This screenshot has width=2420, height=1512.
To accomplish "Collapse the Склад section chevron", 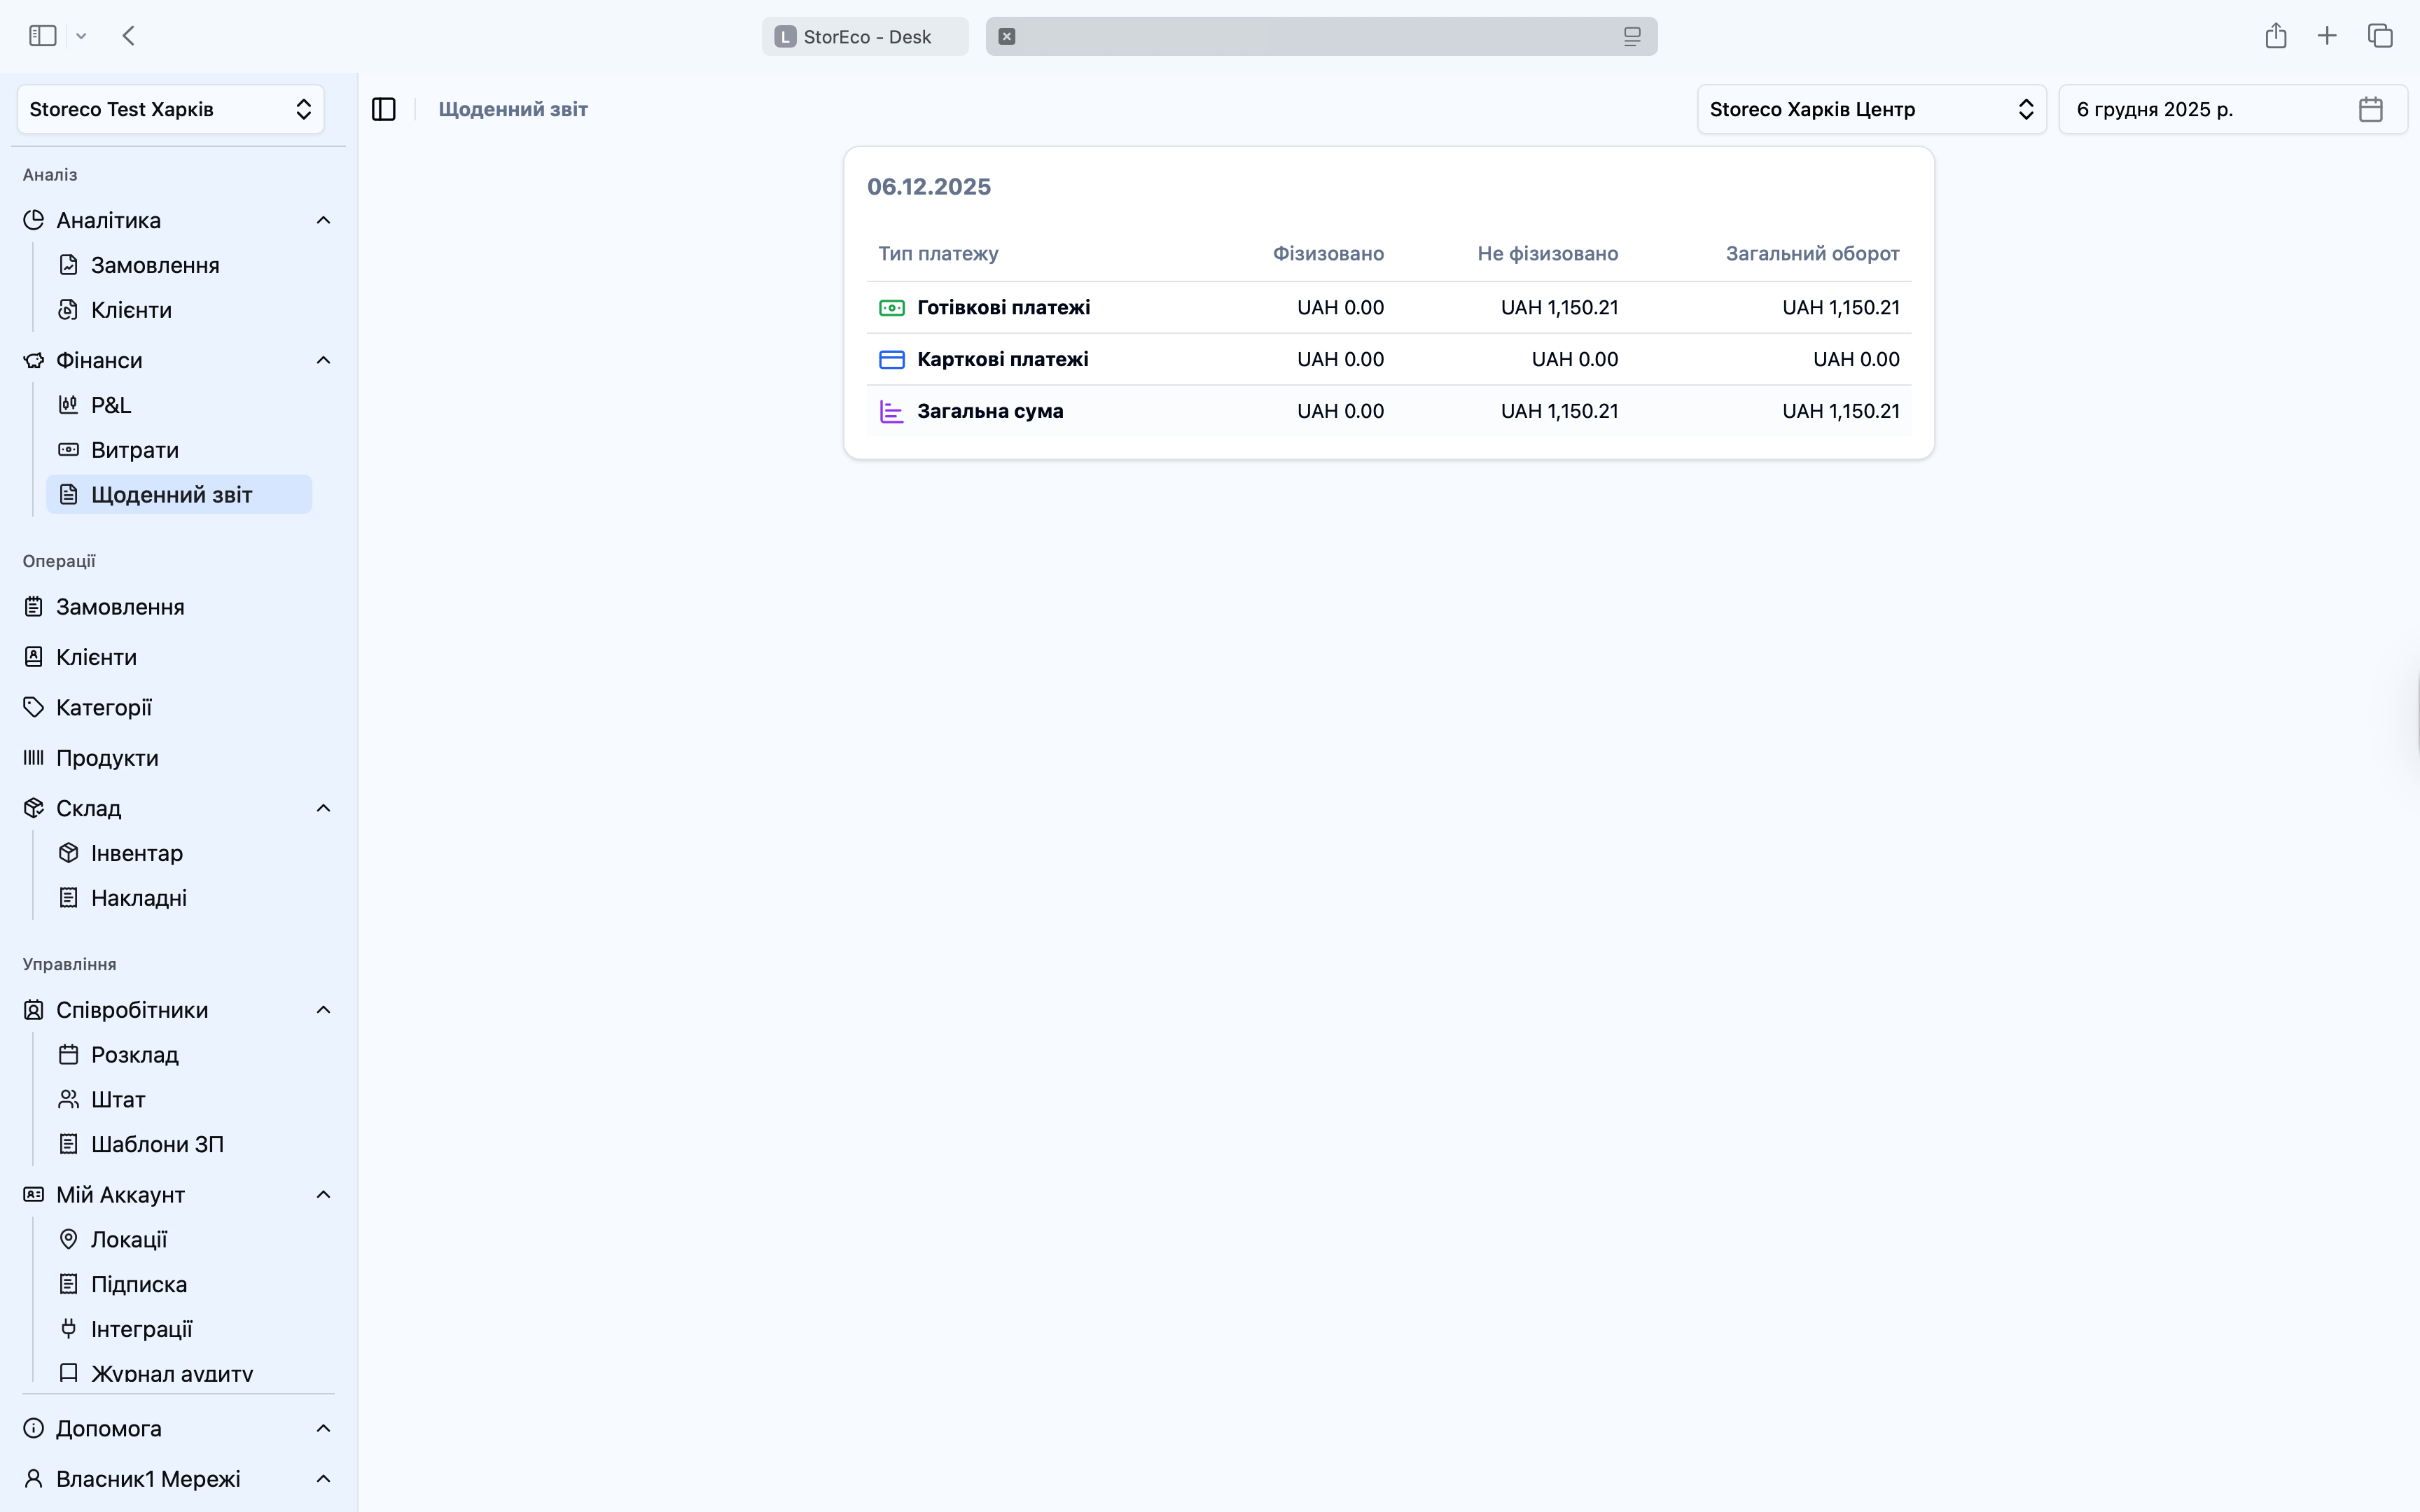I will (323, 808).
